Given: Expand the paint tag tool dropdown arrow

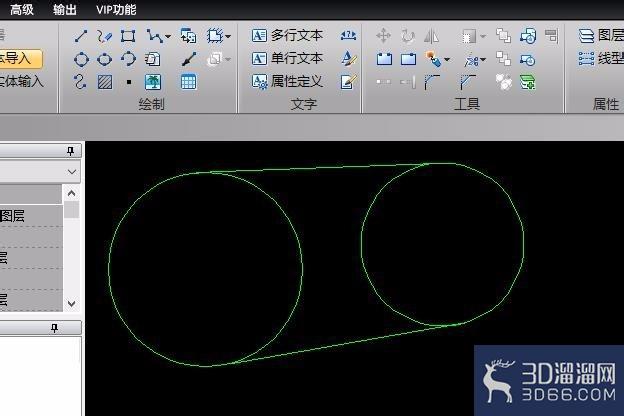Looking at the screenshot, I should [x=447, y=60].
